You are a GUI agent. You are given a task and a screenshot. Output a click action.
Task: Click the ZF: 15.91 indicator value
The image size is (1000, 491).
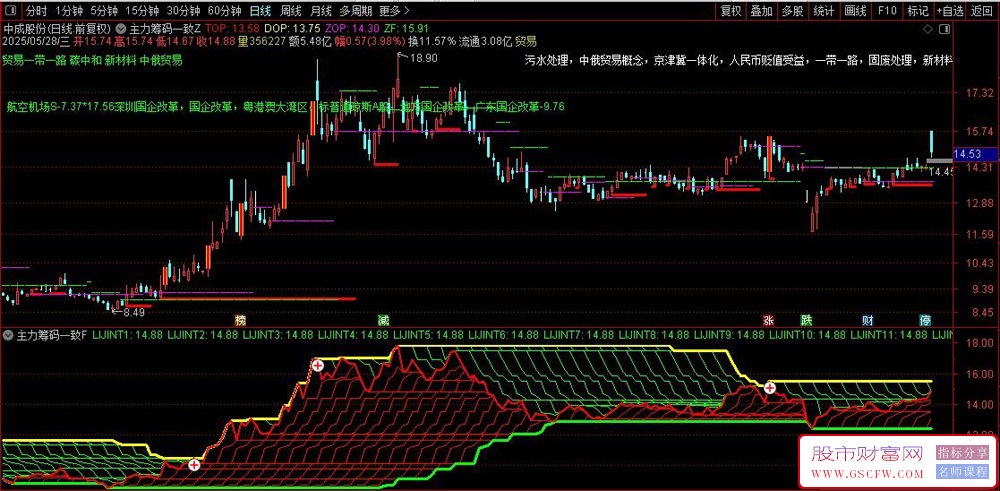(x=408, y=29)
